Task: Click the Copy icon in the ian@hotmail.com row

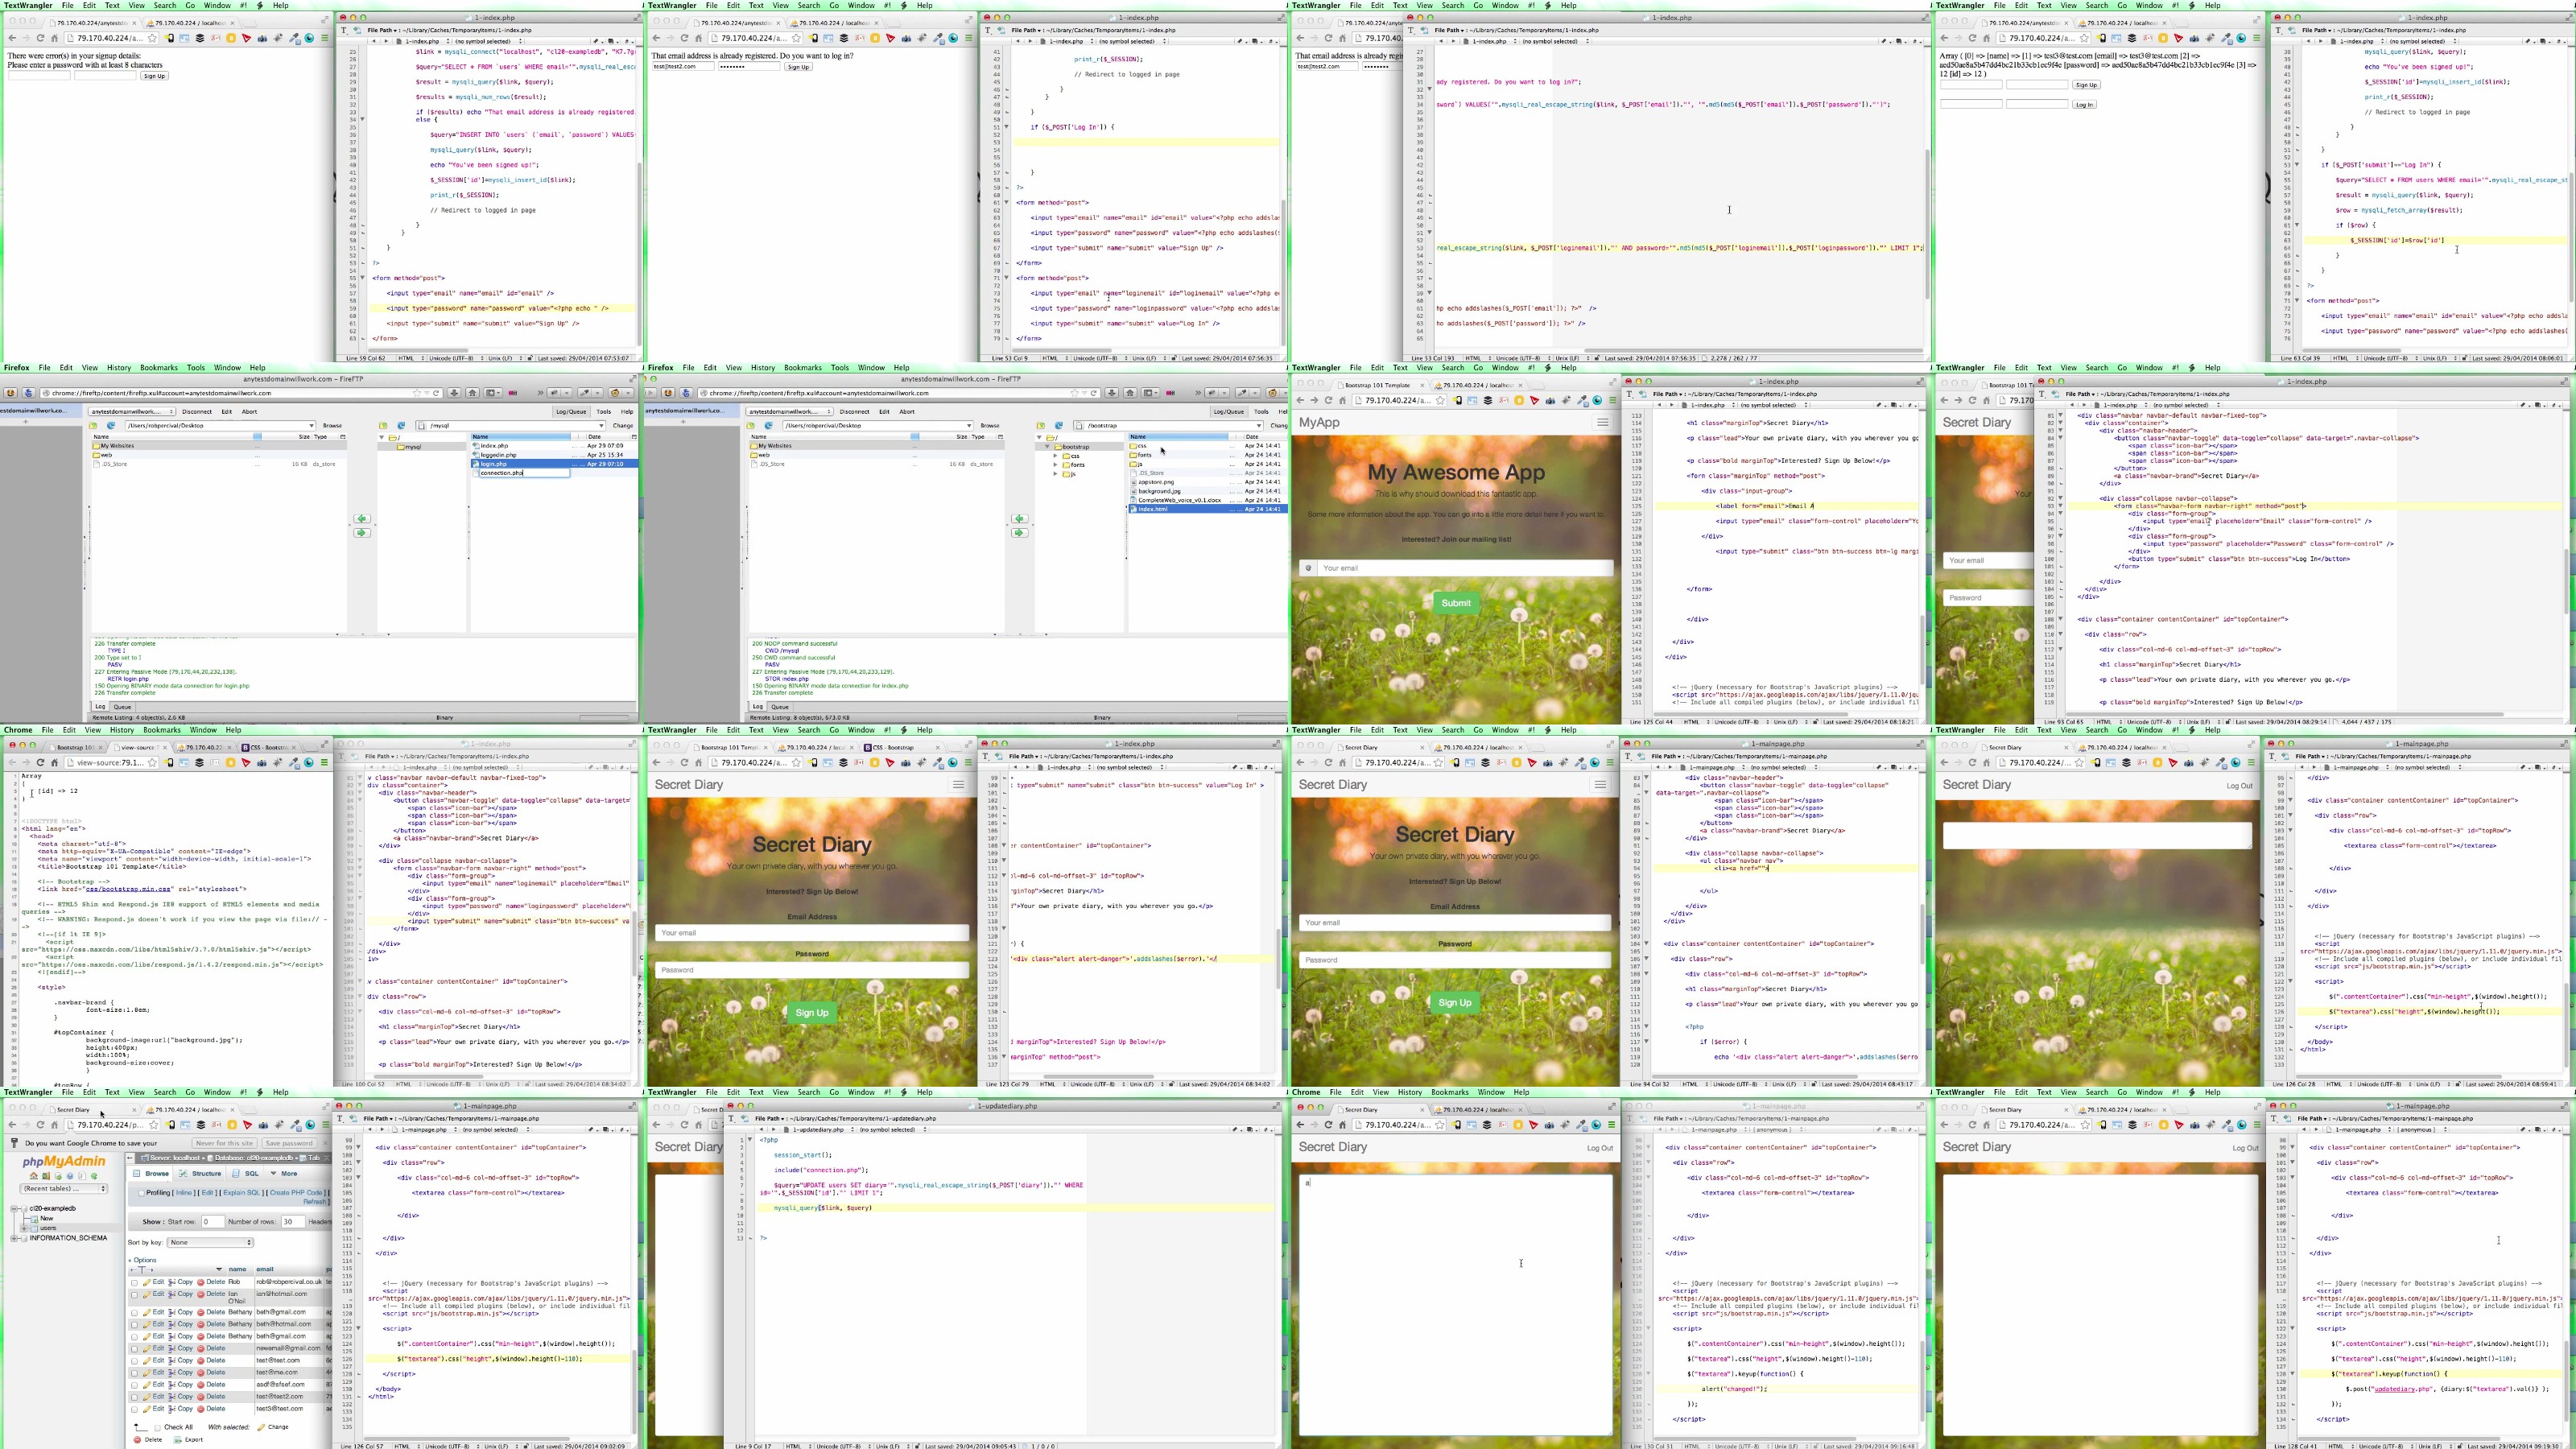Action: 172,1295
